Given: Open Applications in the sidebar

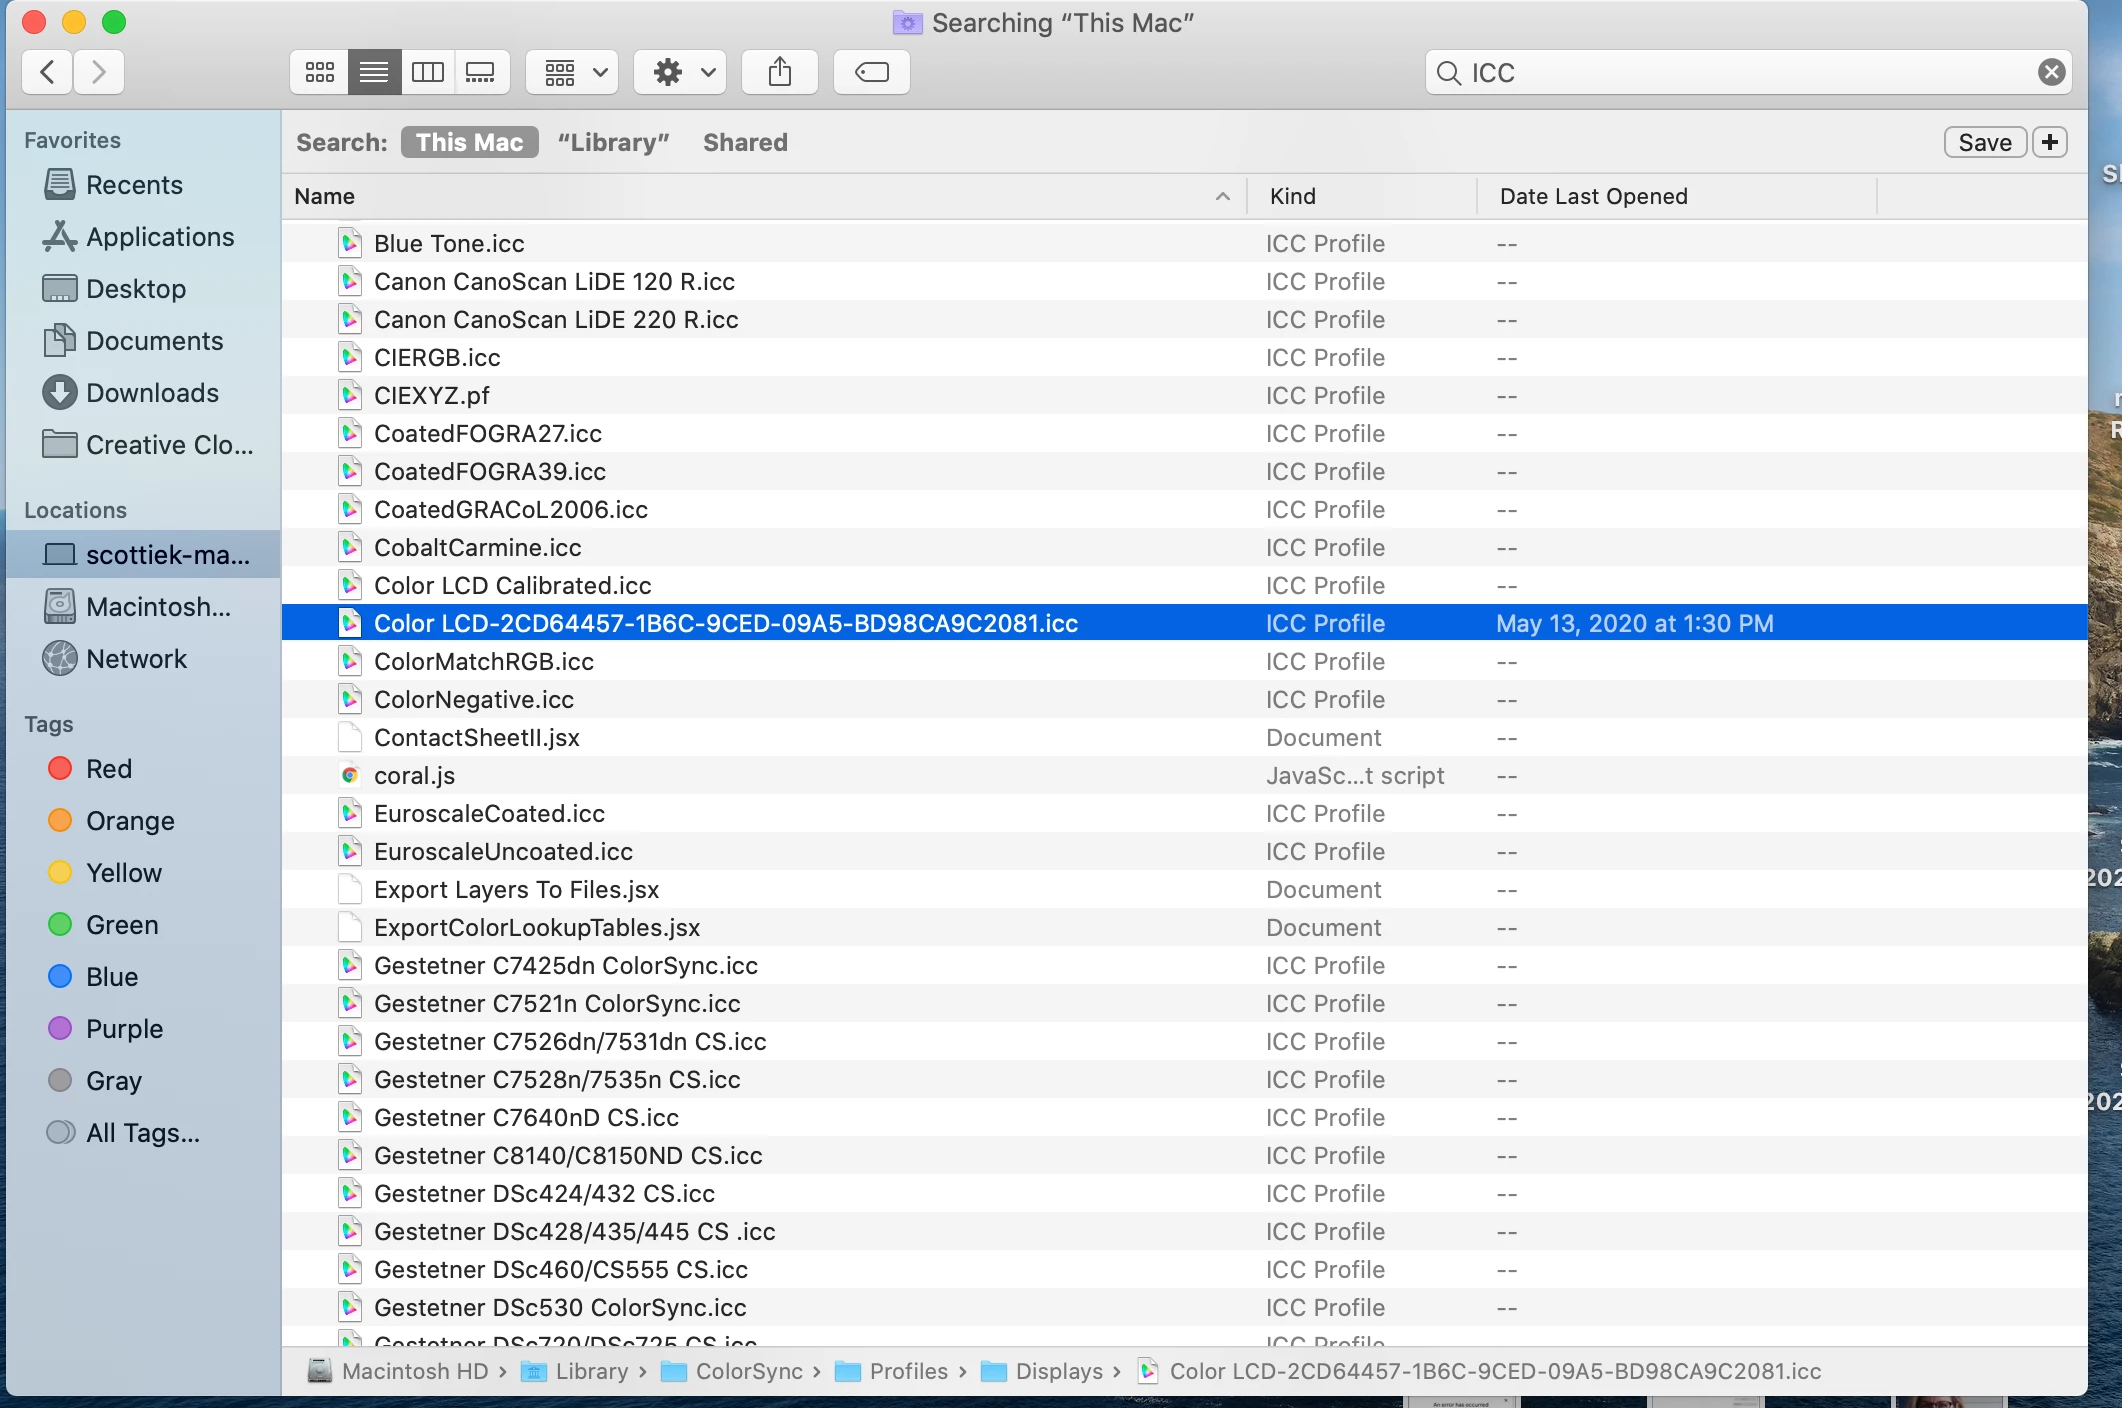Looking at the screenshot, I should pyautogui.click(x=160, y=237).
